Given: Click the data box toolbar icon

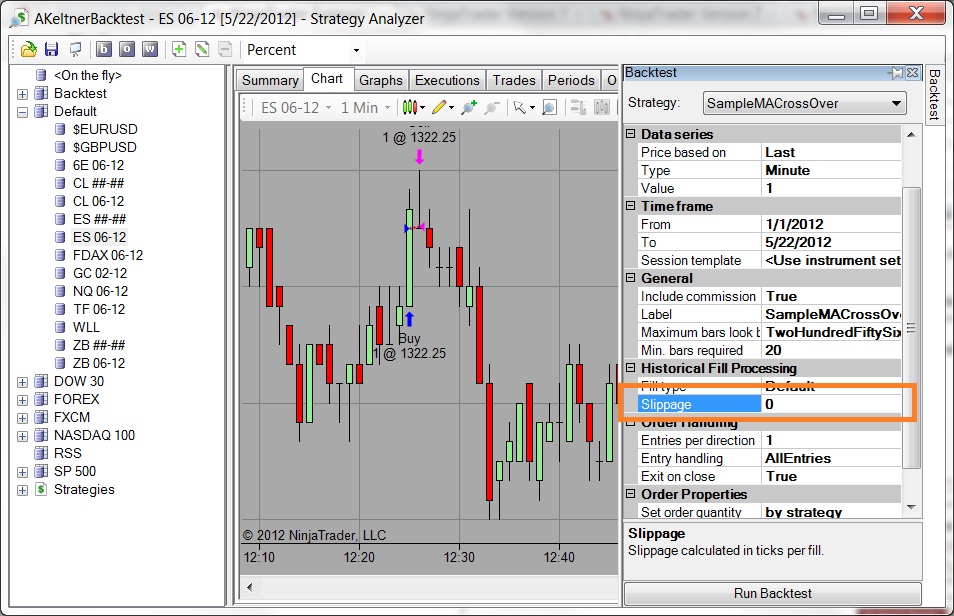Looking at the screenshot, I should pyautogui.click(x=578, y=108).
